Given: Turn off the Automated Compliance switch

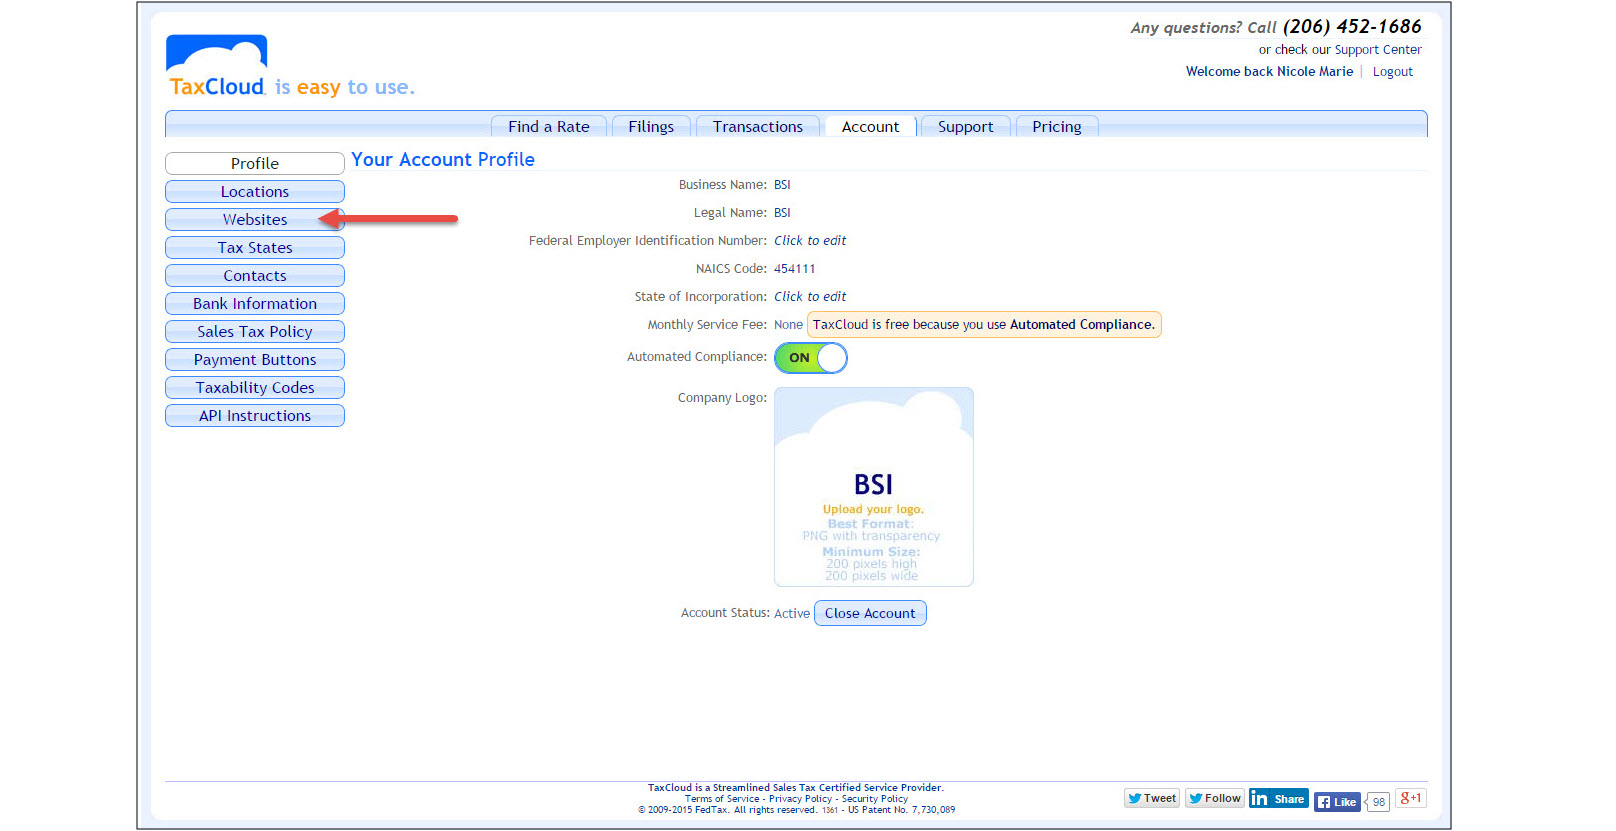Looking at the screenshot, I should tap(811, 358).
